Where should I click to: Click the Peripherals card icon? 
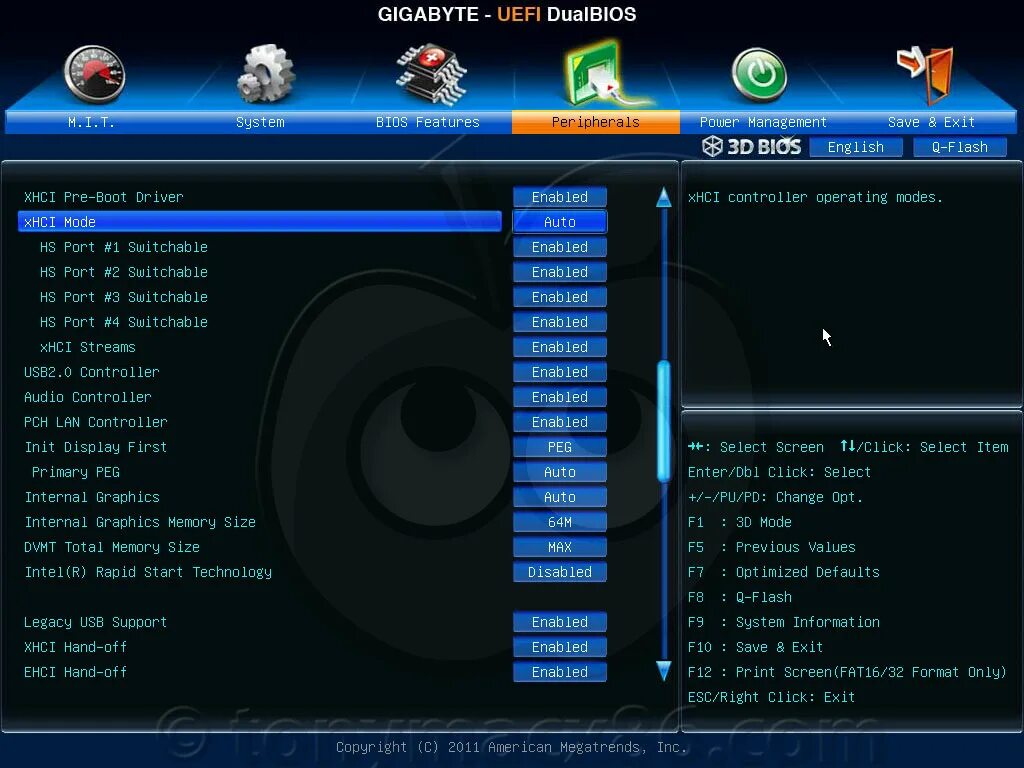[595, 72]
